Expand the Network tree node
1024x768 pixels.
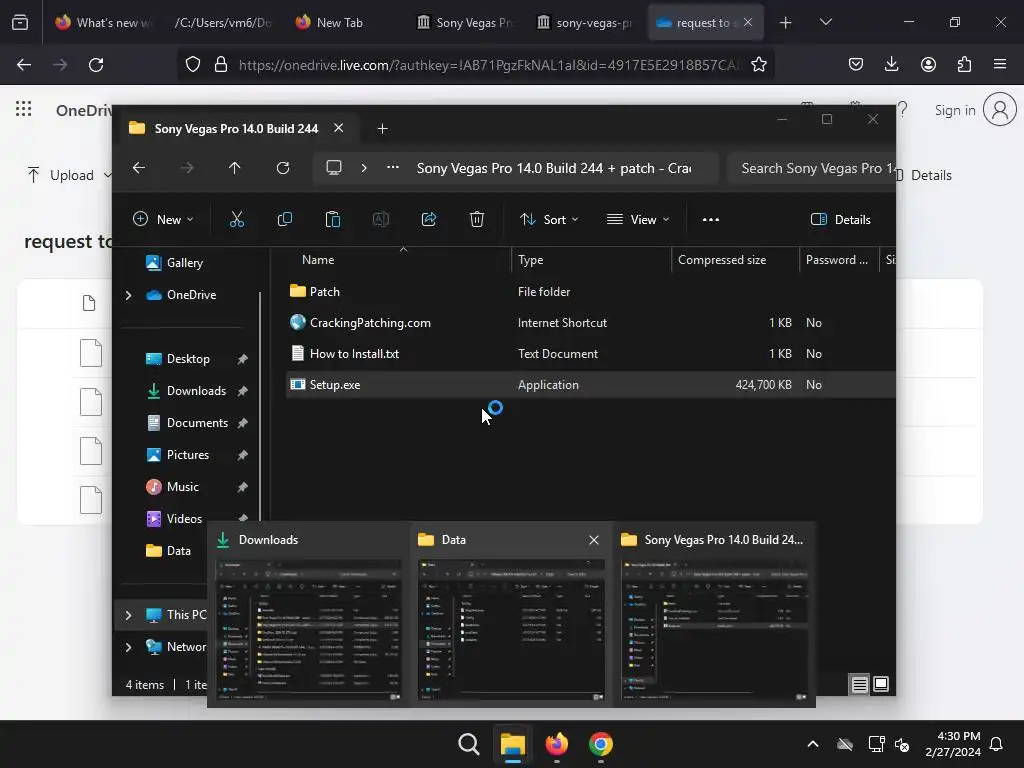click(x=129, y=647)
